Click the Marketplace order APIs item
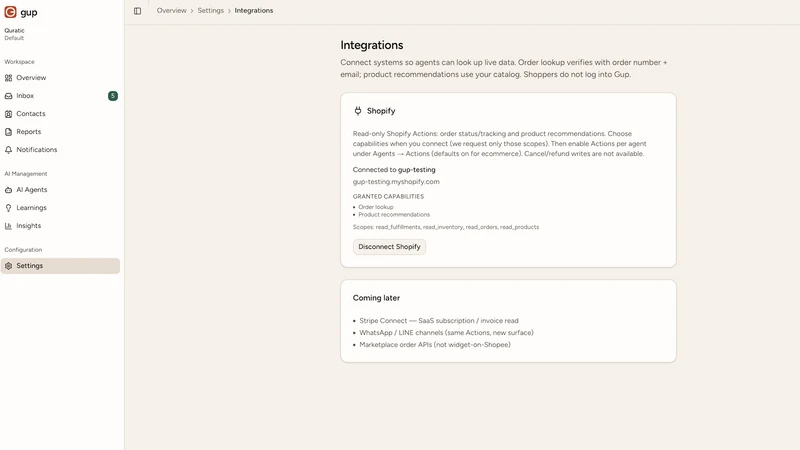 [435, 345]
